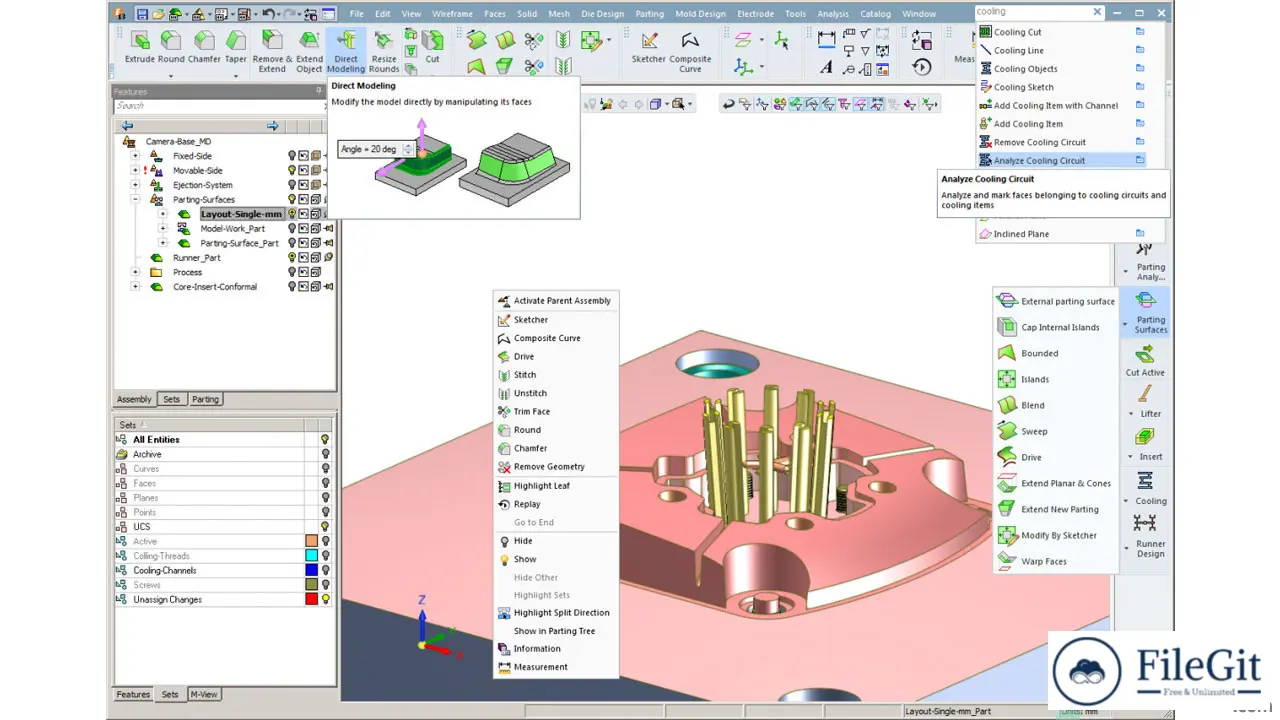Viewport: 1280px width, 720px height.
Task: Click the Unassign Changes red swatch
Action: 311,599
